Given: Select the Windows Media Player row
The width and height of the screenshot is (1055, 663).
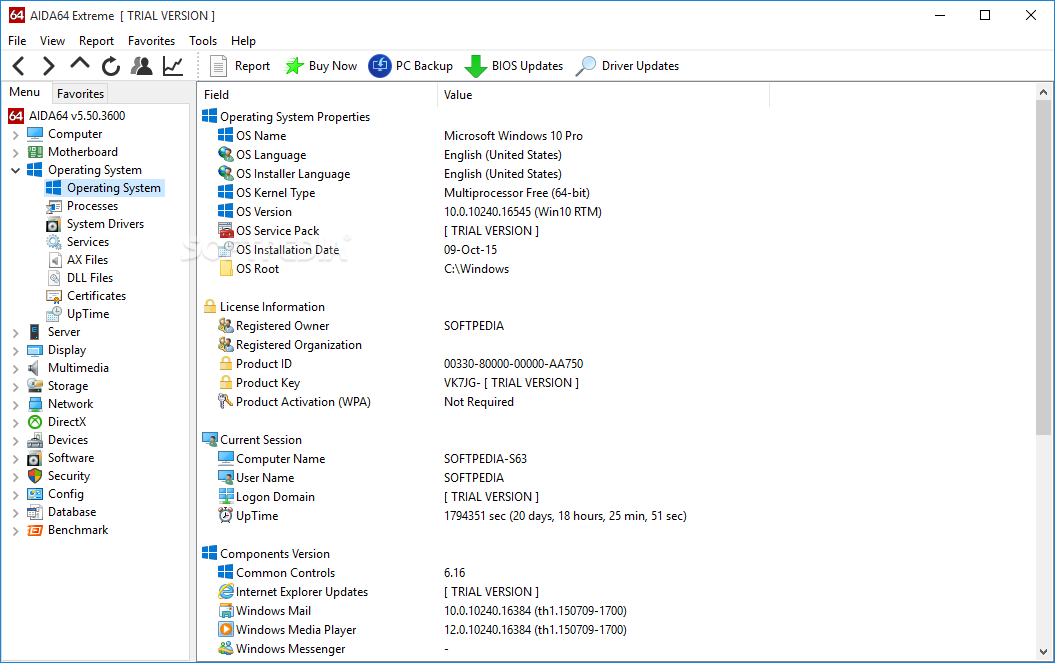Looking at the screenshot, I should point(482,630).
